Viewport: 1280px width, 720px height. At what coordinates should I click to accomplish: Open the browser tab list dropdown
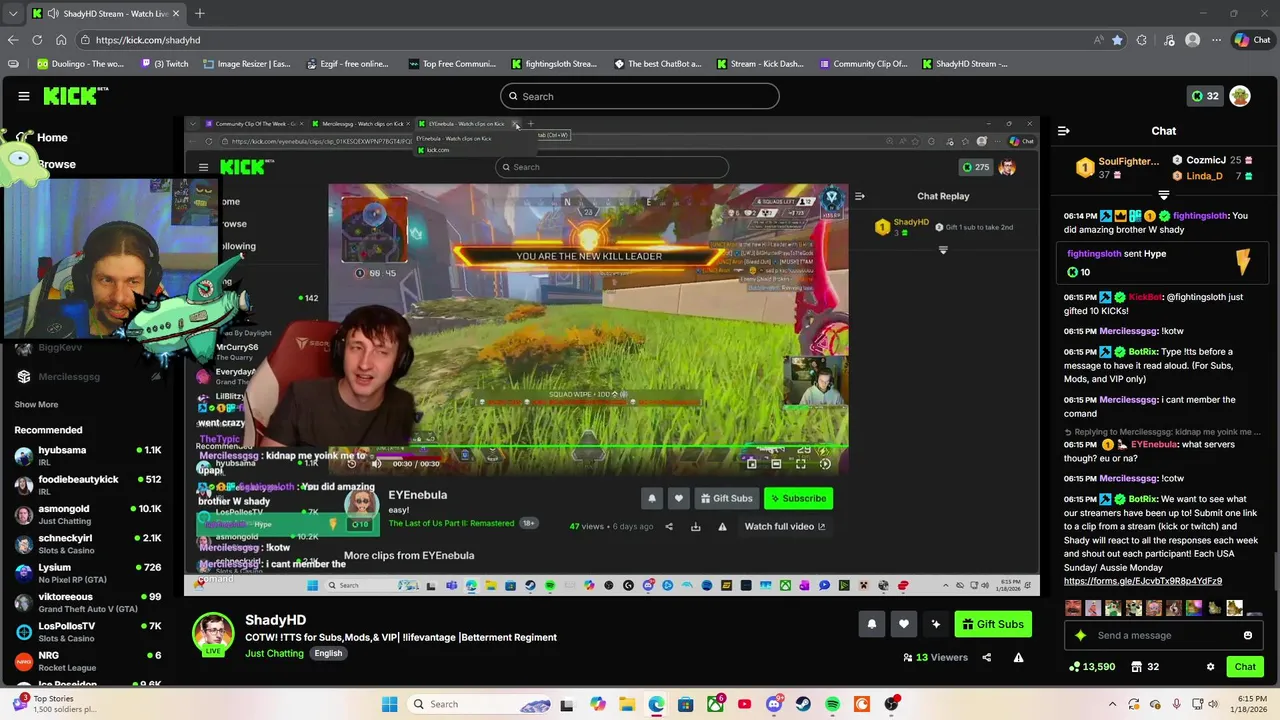(13, 13)
